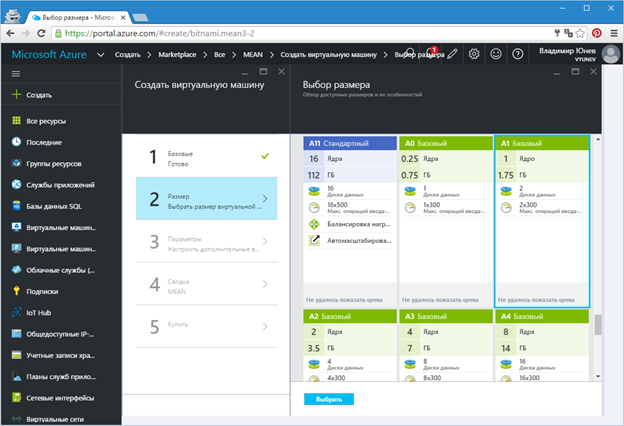
Task: Open Chrome menu three-lines icon
Action: pyautogui.click(x=614, y=33)
